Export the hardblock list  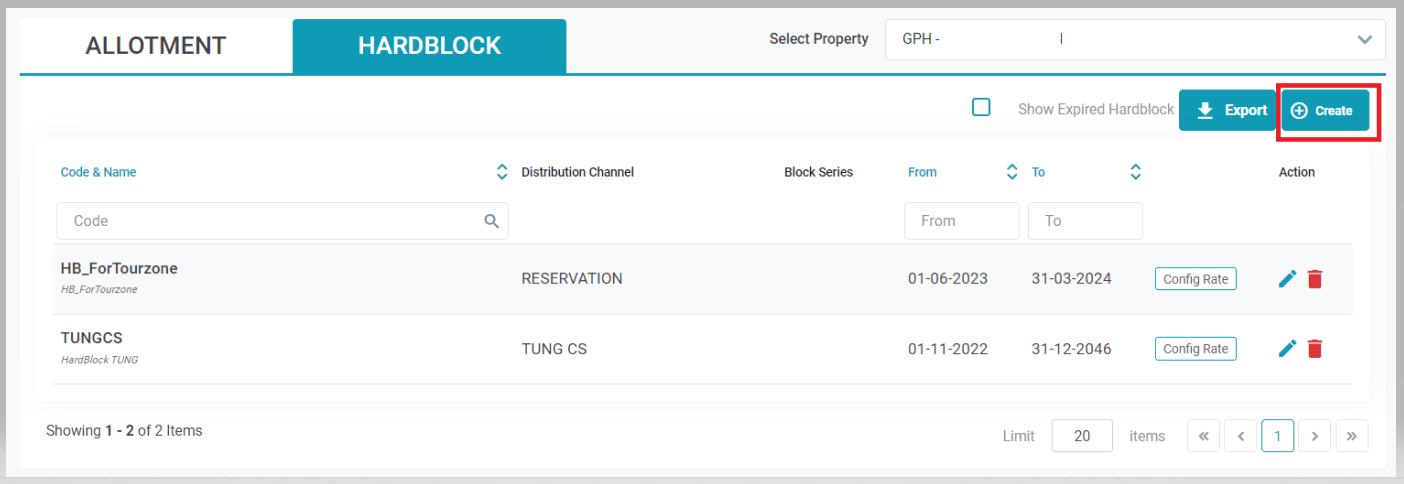[1231, 110]
